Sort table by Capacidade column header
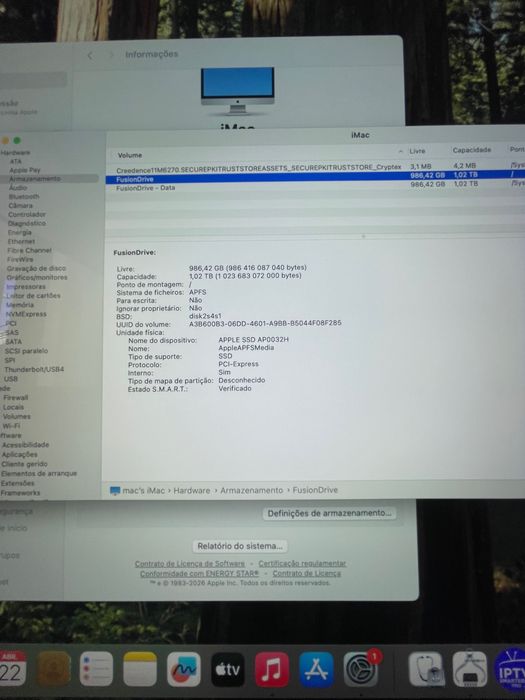The image size is (525, 700). 471,150
